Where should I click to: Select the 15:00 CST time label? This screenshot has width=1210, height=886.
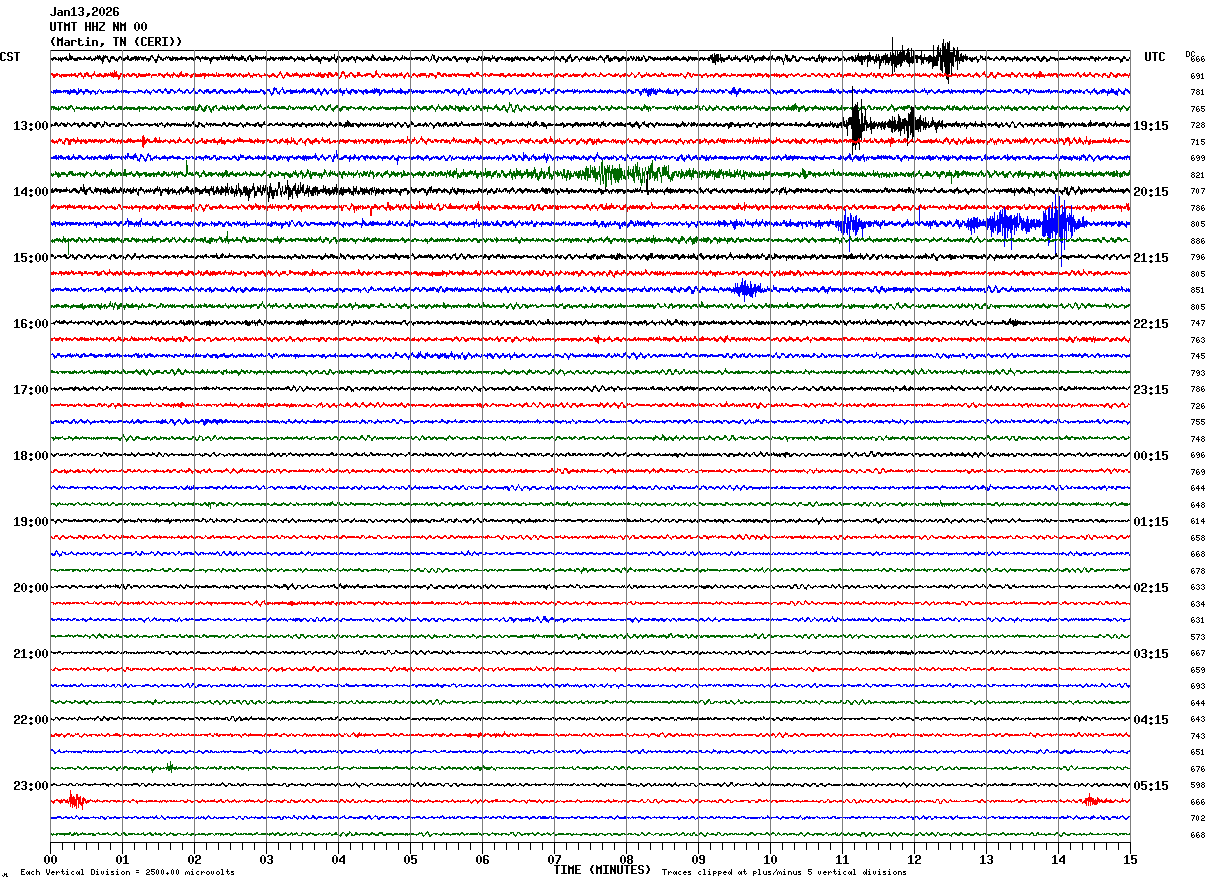(31, 258)
